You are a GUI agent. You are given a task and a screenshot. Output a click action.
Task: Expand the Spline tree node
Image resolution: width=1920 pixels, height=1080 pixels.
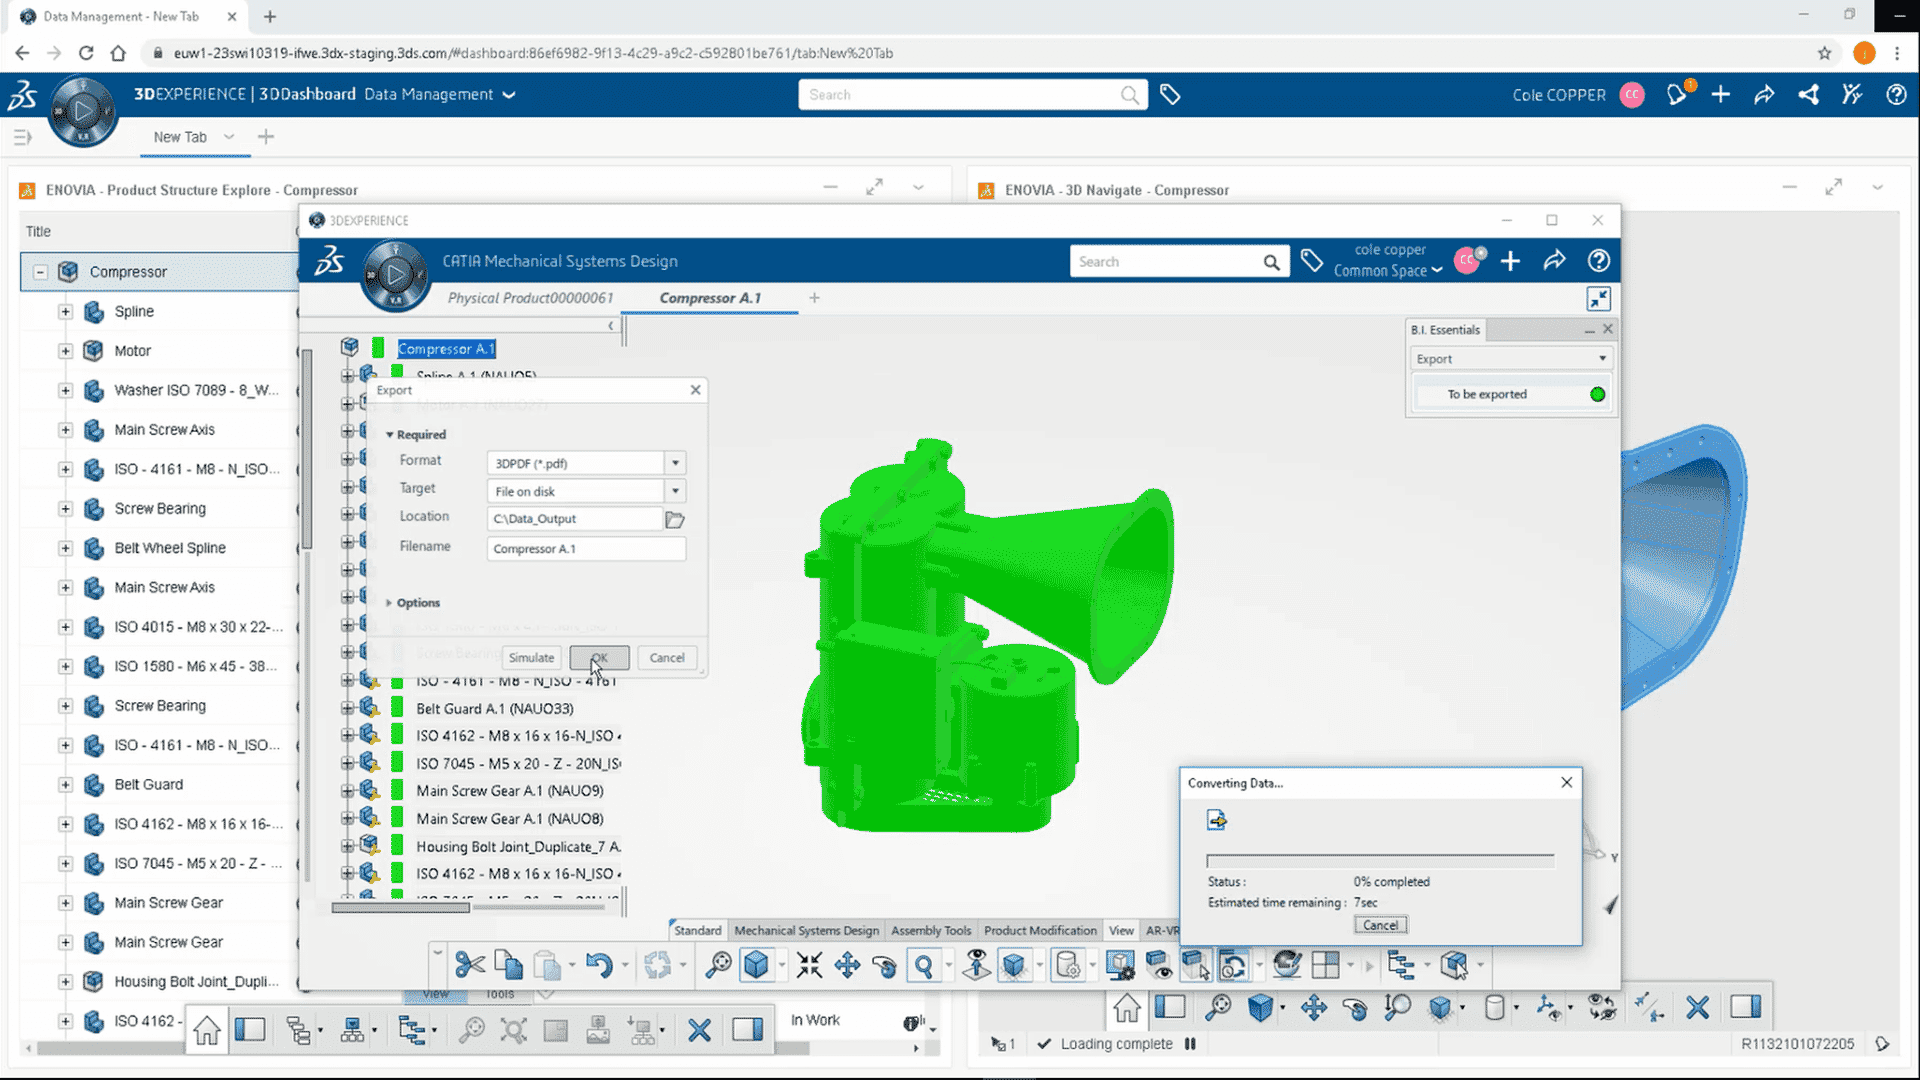pyautogui.click(x=65, y=311)
